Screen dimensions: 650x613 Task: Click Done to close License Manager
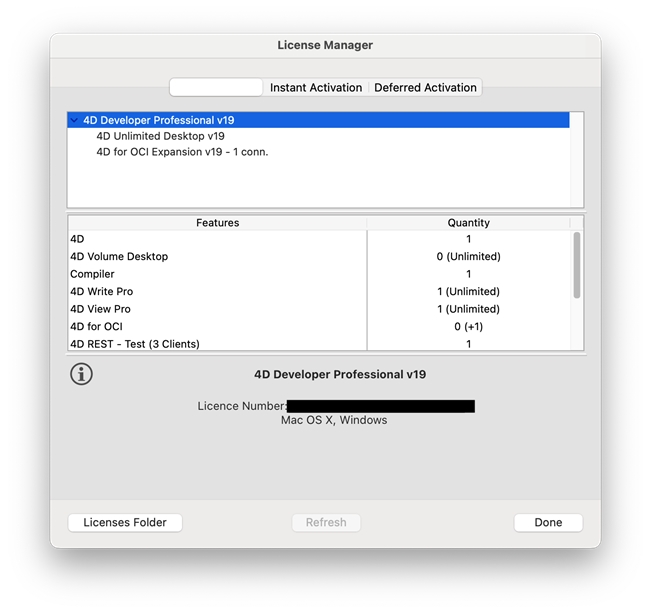548,522
